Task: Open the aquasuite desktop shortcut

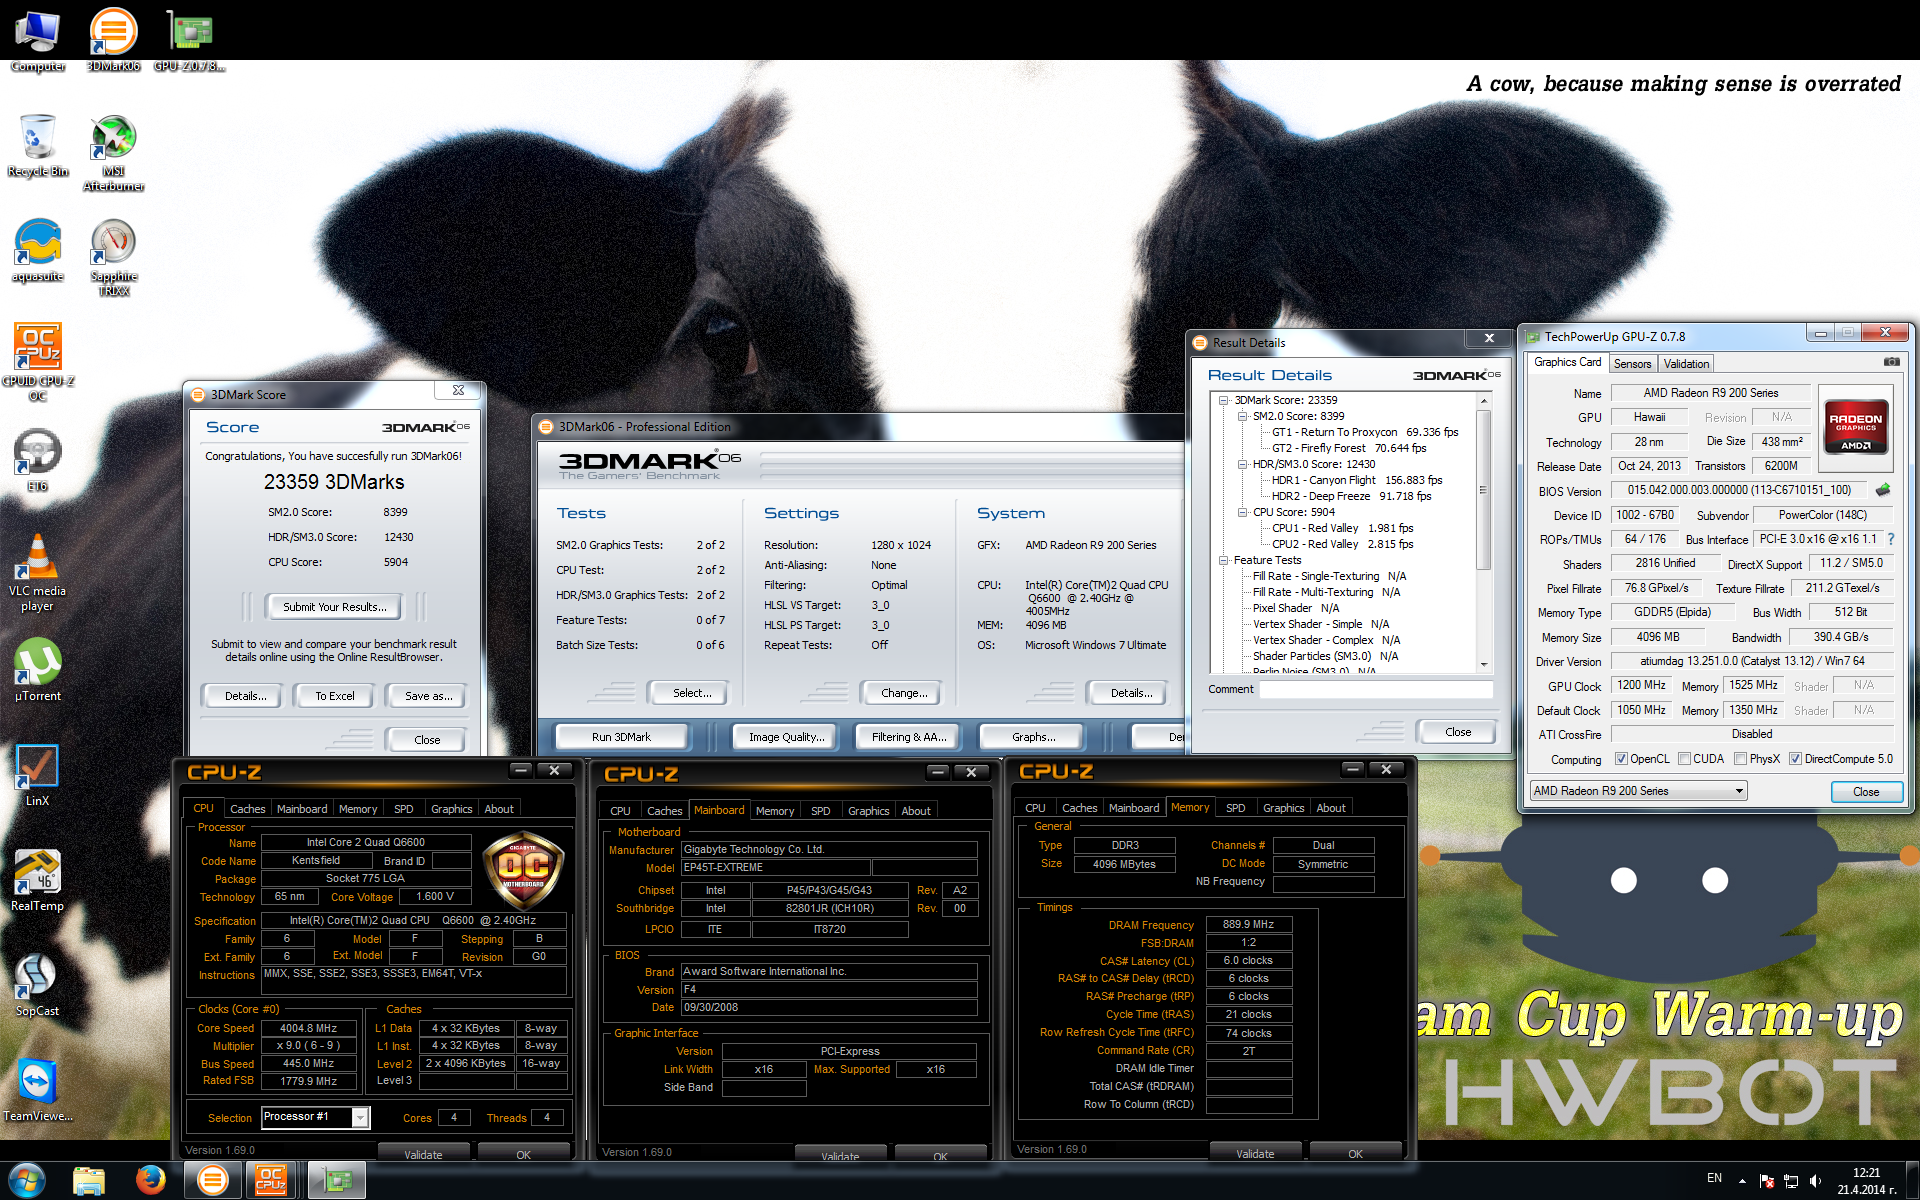Action: click(x=37, y=251)
